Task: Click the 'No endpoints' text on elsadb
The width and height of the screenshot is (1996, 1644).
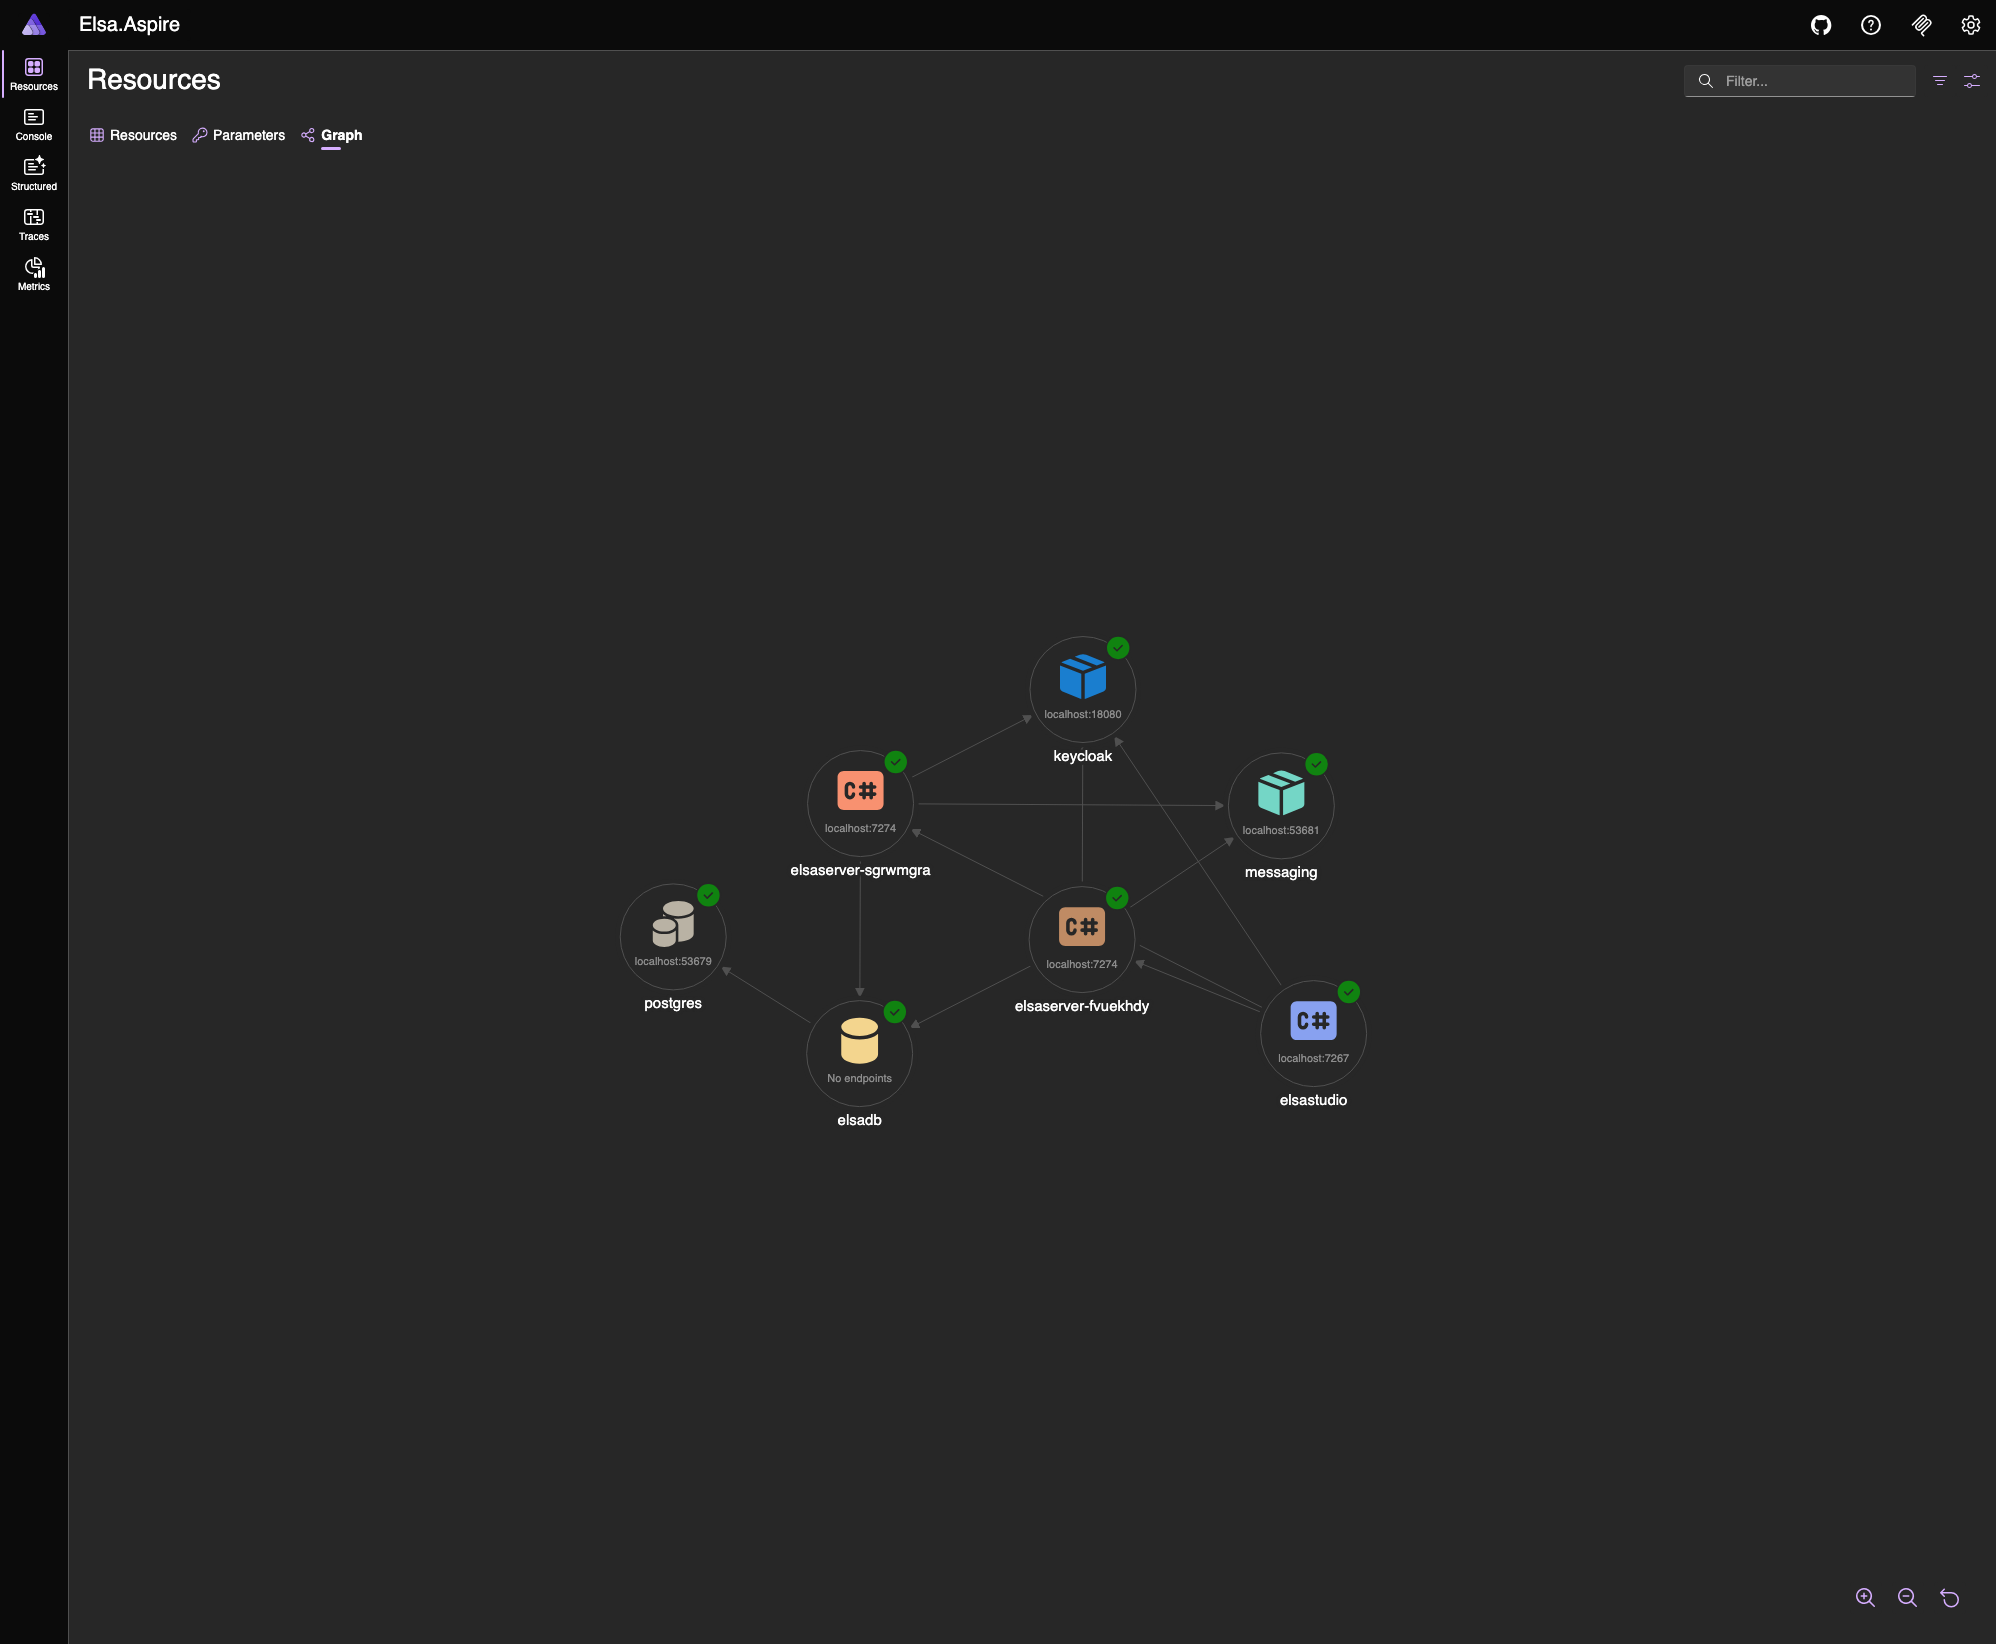Action: [x=859, y=1078]
